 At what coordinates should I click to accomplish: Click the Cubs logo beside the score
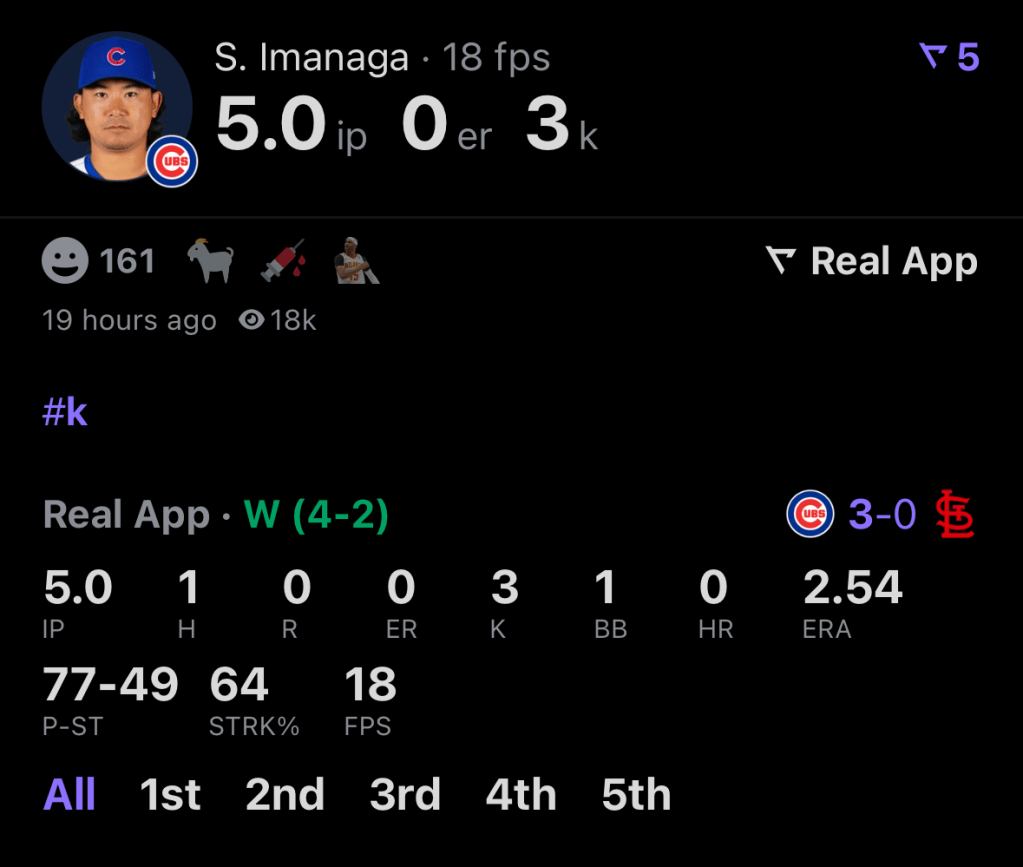pyautogui.click(x=809, y=515)
